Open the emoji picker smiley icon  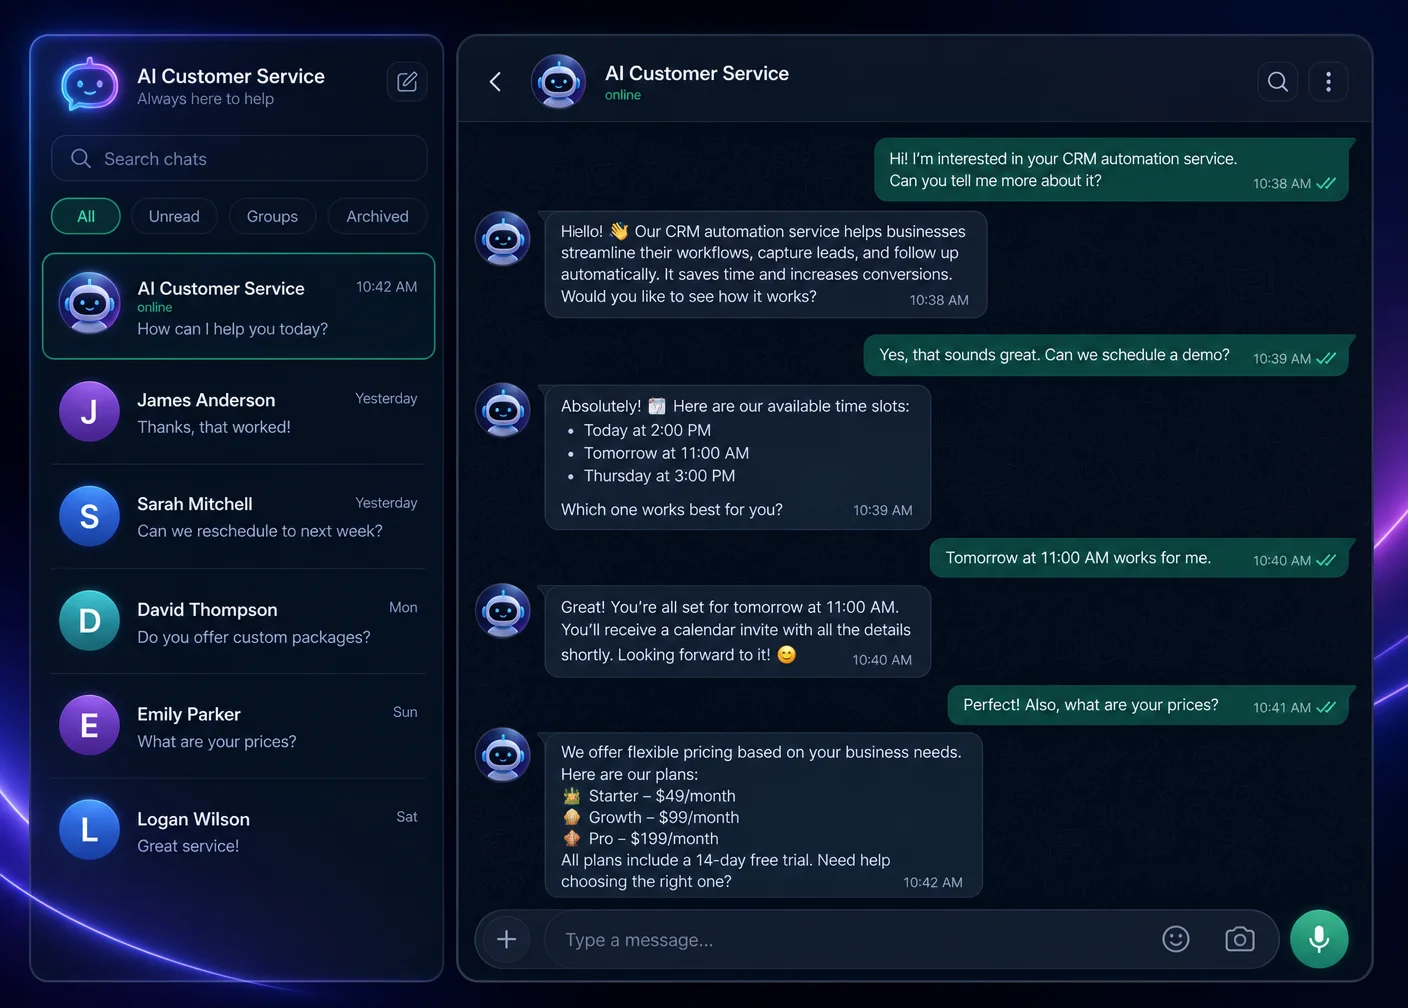pos(1176,939)
